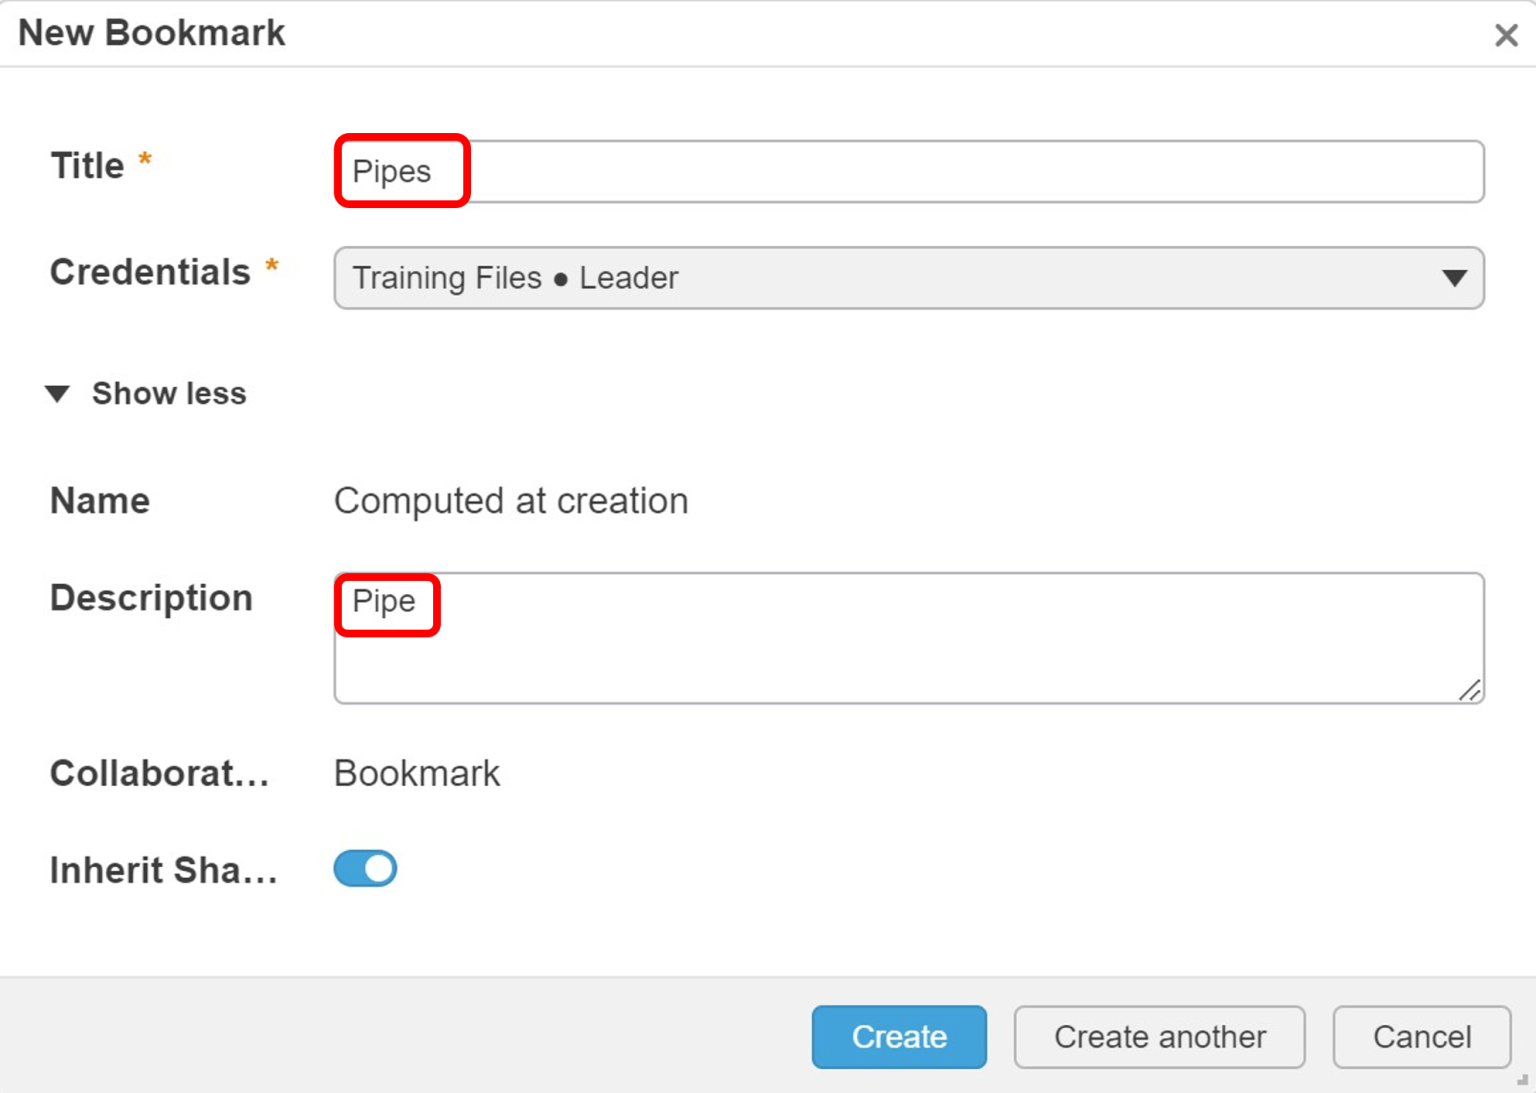Screen dimensions: 1536x1093
Task: Click the Description resize handle
Action: pos(1470,690)
